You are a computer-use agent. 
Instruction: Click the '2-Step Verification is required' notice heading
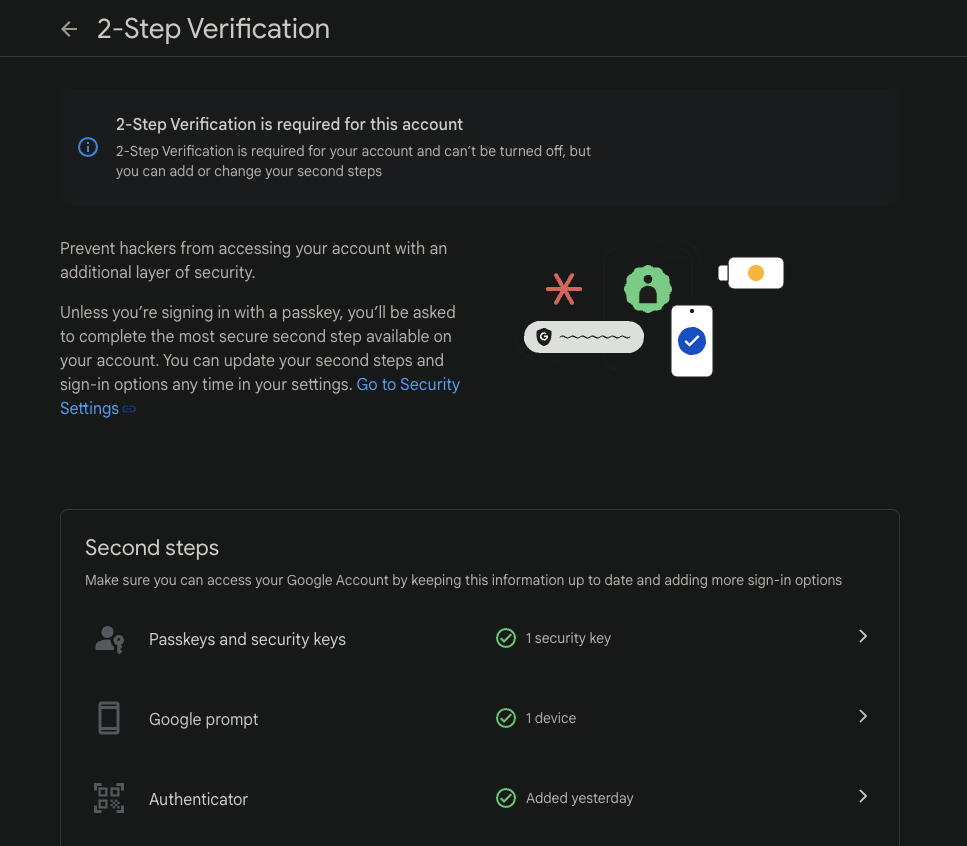pyautogui.click(x=289, y=124)
